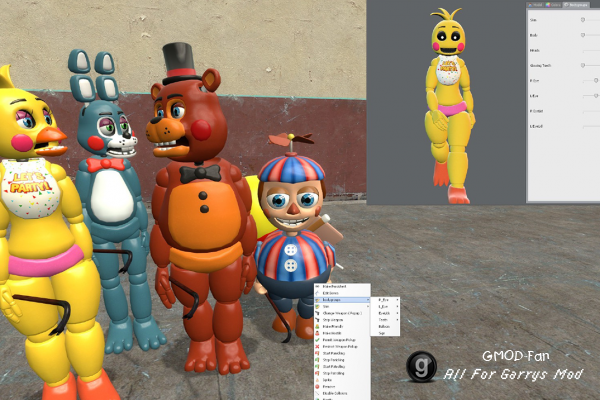Expand the L_Eye submenu
The width and height of the screenshot is (600, 400).
point(385,306)
